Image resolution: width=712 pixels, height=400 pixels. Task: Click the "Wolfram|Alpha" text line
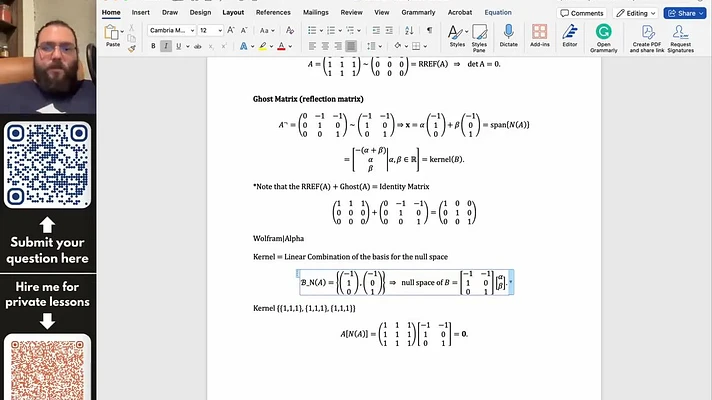coord(278,238)
